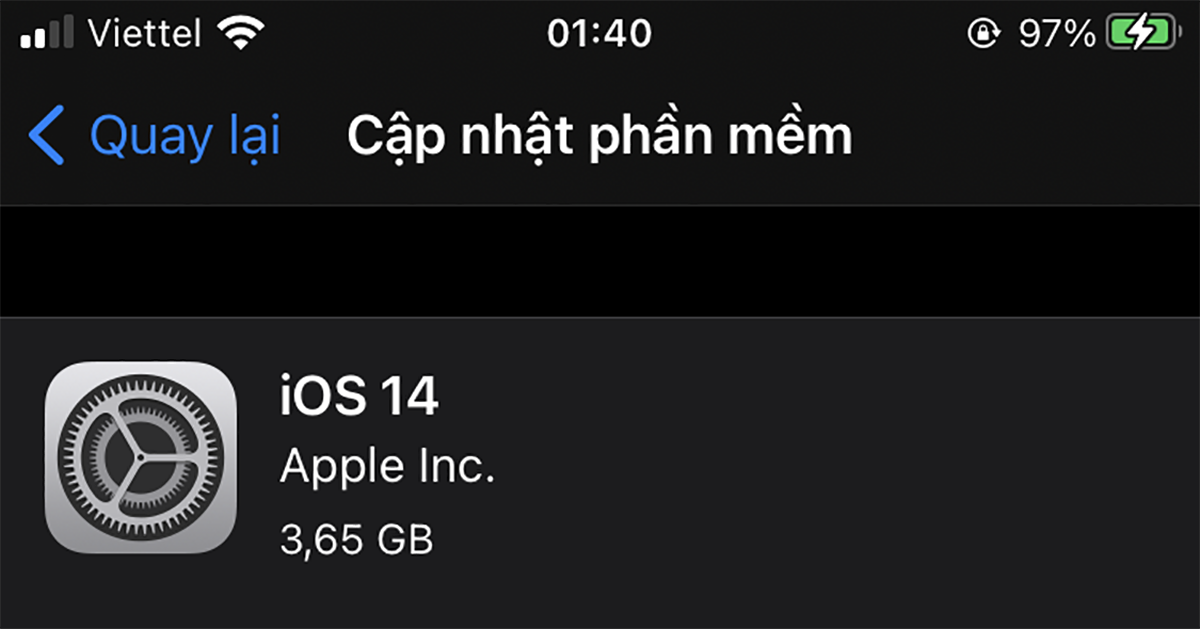Tap the cellular signal bars
1200x629 pixels.
[x=46, y=36]
